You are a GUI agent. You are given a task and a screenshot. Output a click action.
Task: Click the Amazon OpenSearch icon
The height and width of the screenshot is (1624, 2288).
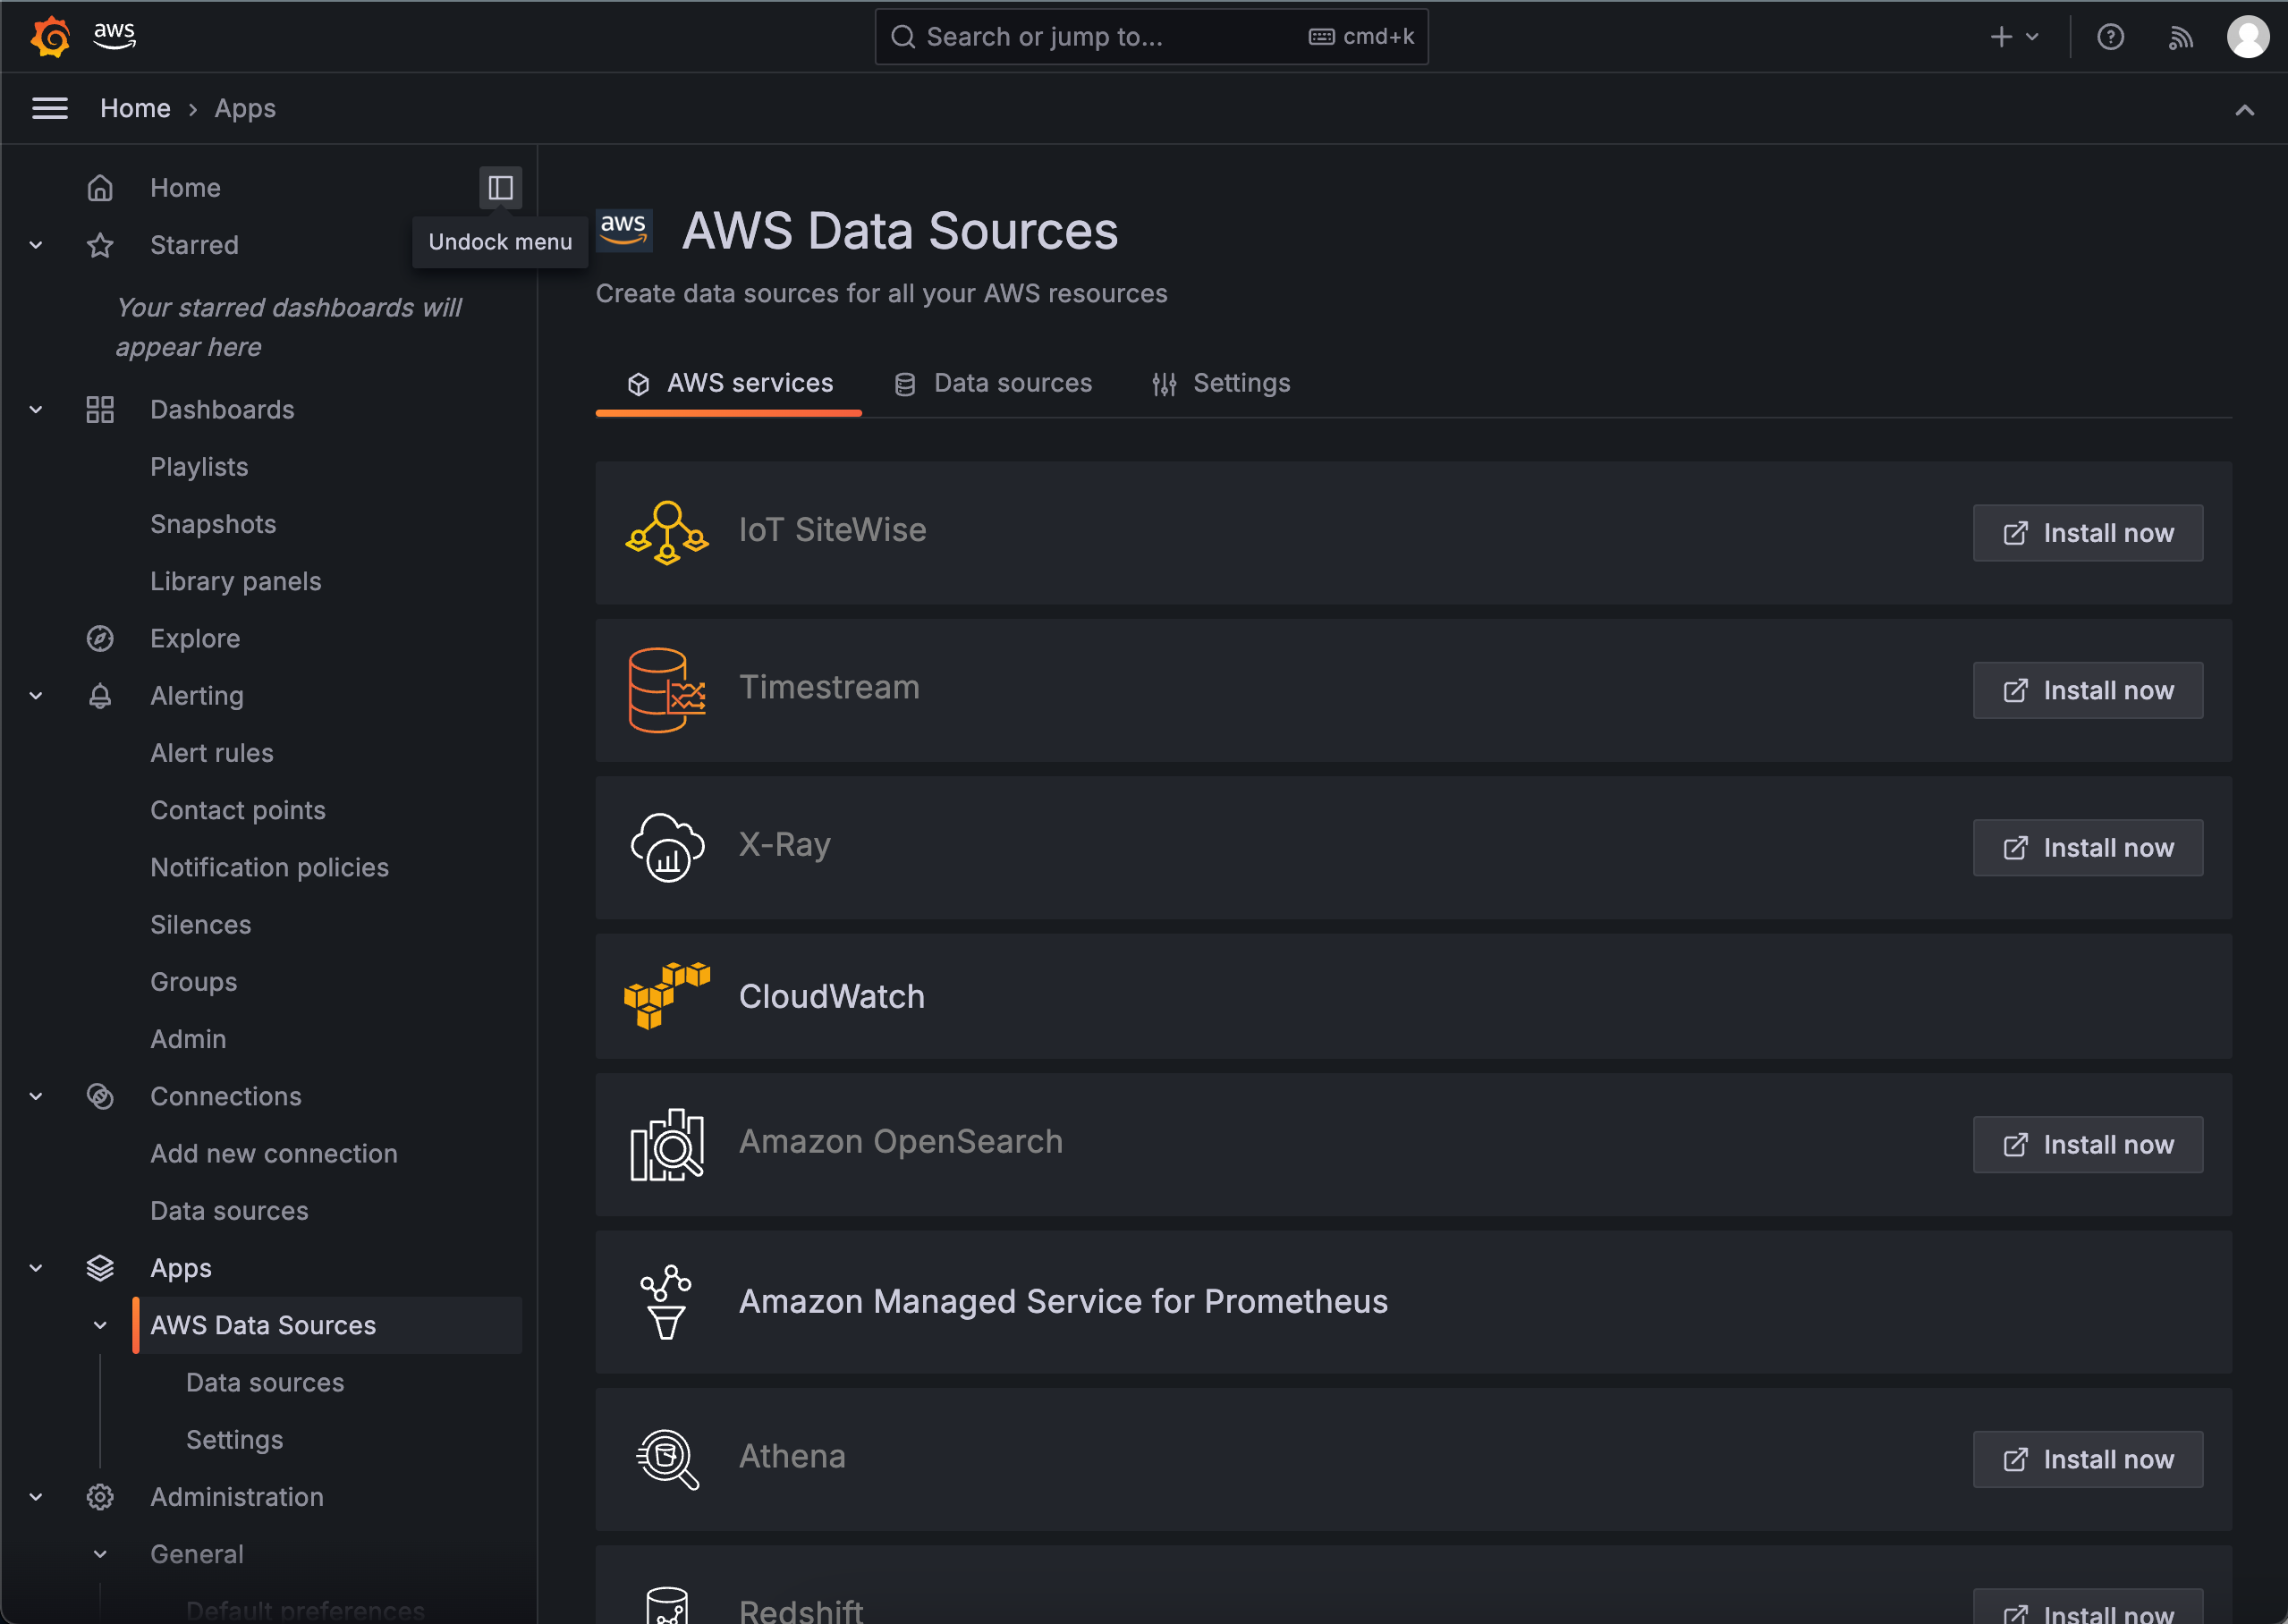(x=667, y=1145)
